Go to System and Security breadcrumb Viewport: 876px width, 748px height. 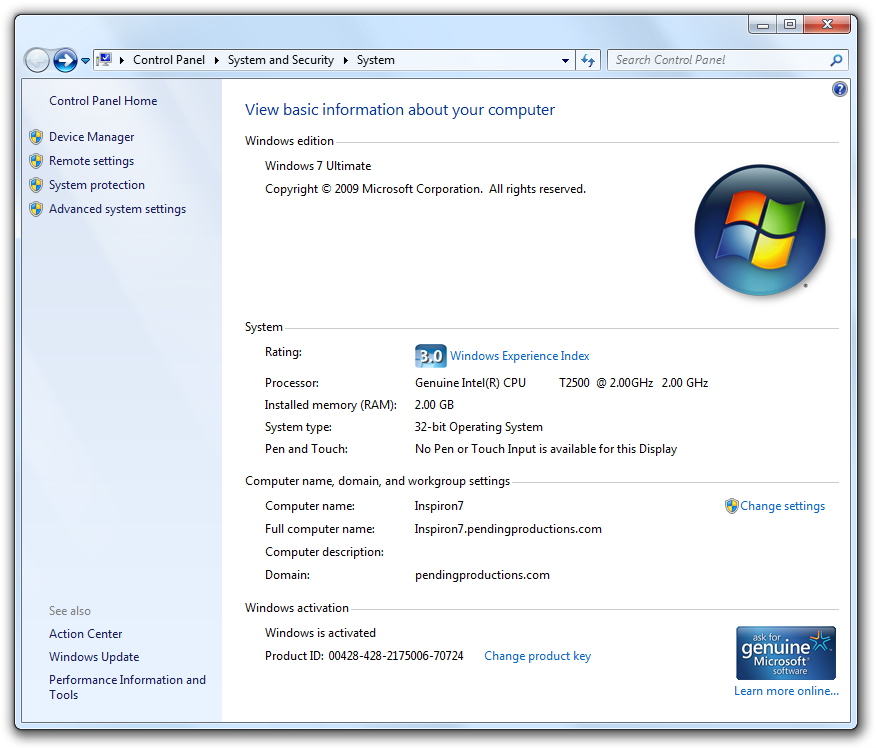click(280, 60)
